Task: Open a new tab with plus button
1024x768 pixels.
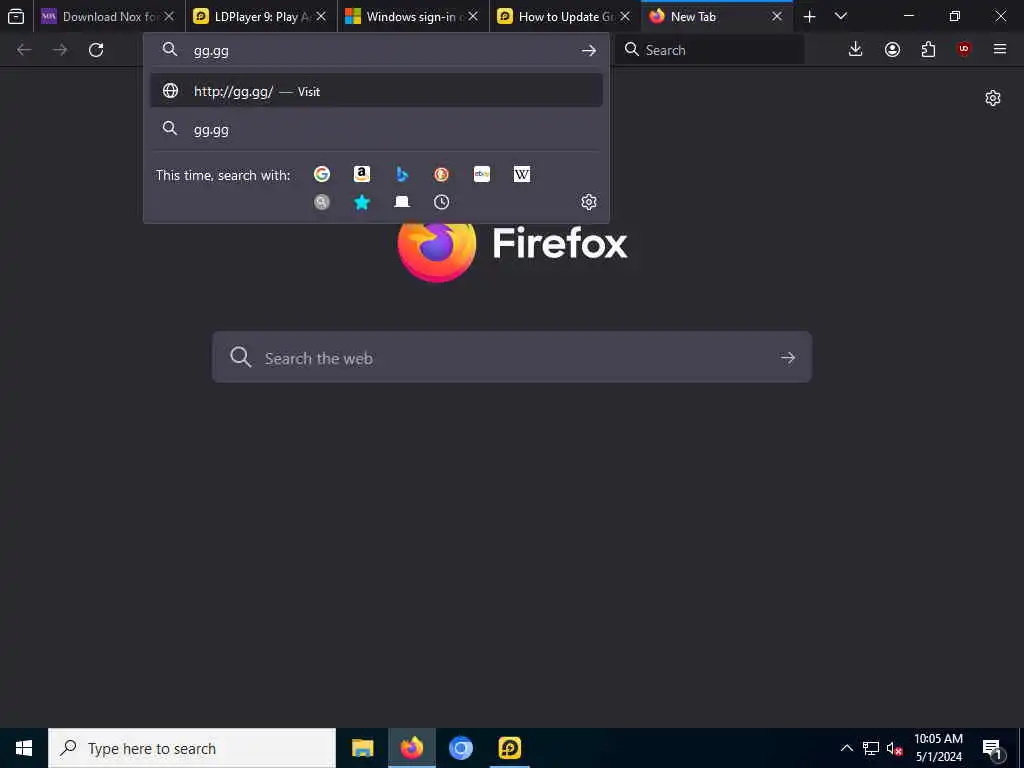Action: coord(809,17)
